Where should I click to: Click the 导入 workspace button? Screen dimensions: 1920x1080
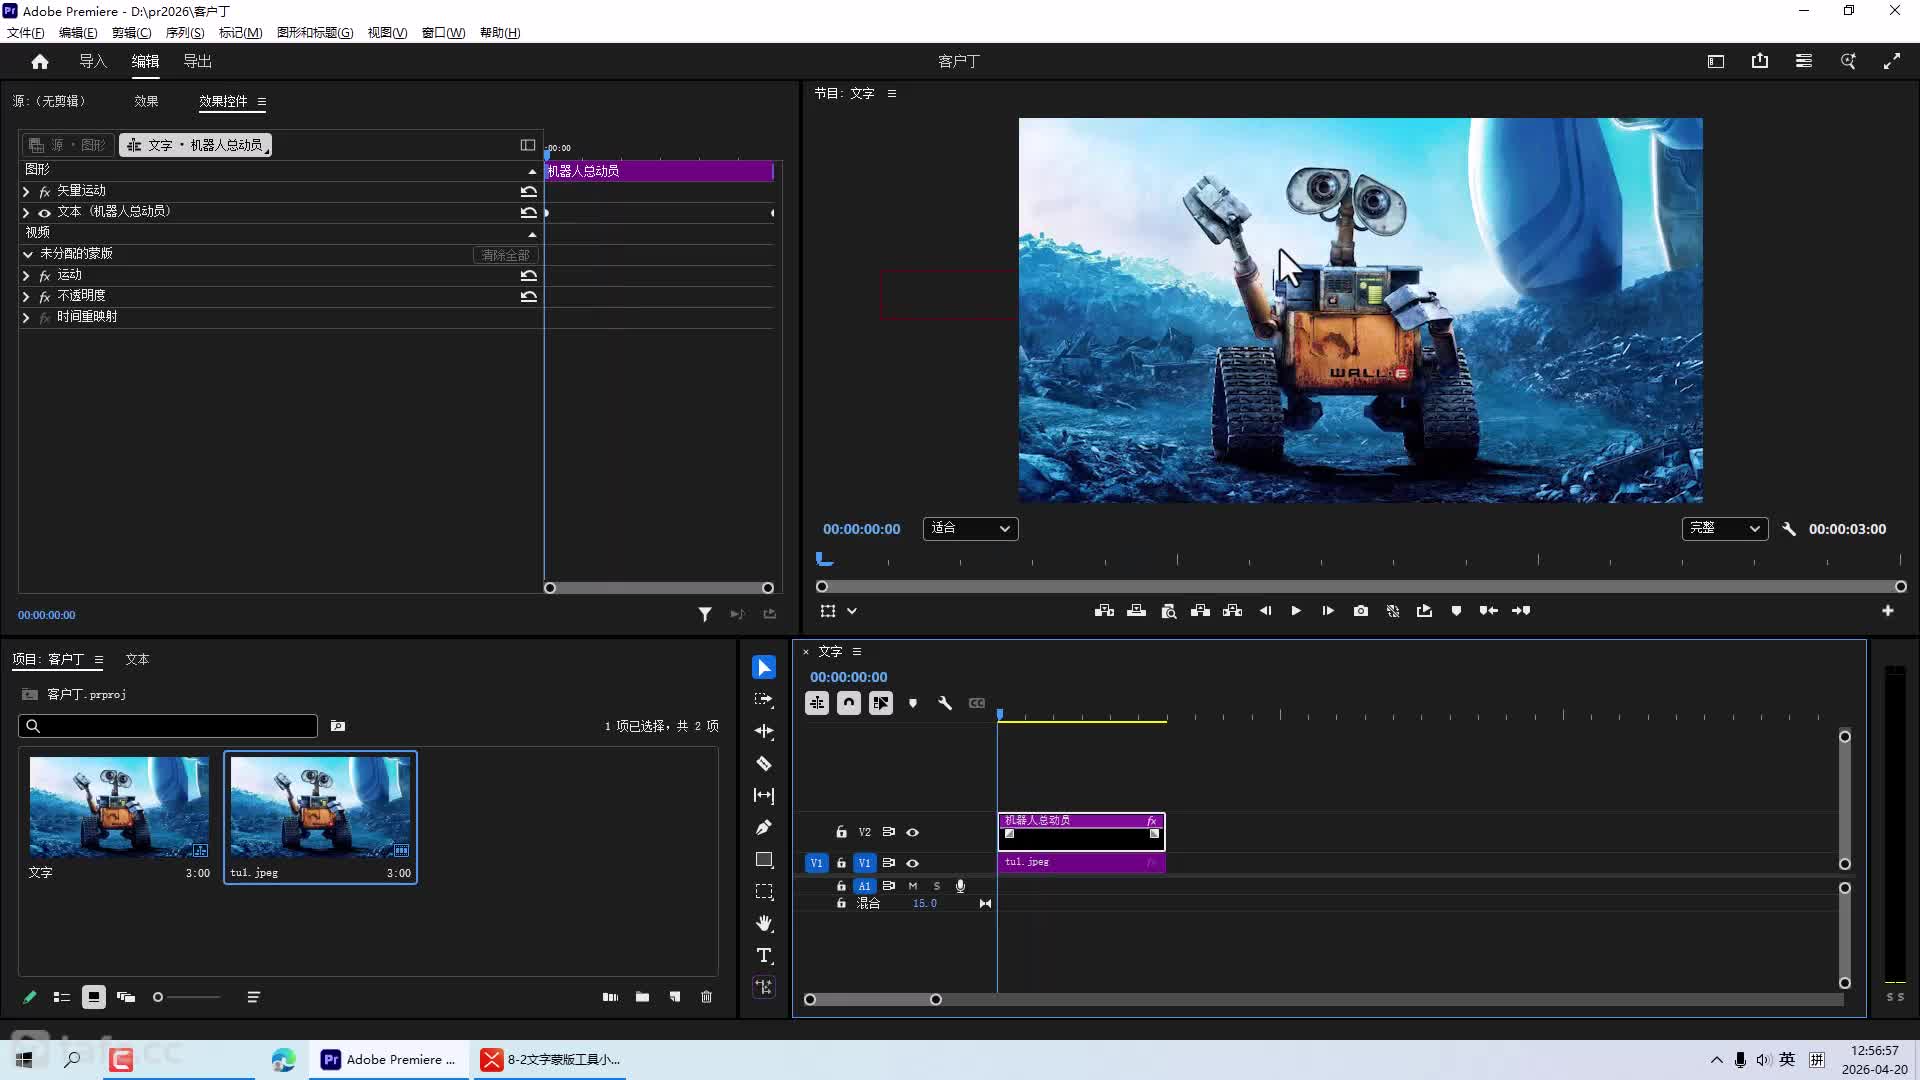[93, 62]
